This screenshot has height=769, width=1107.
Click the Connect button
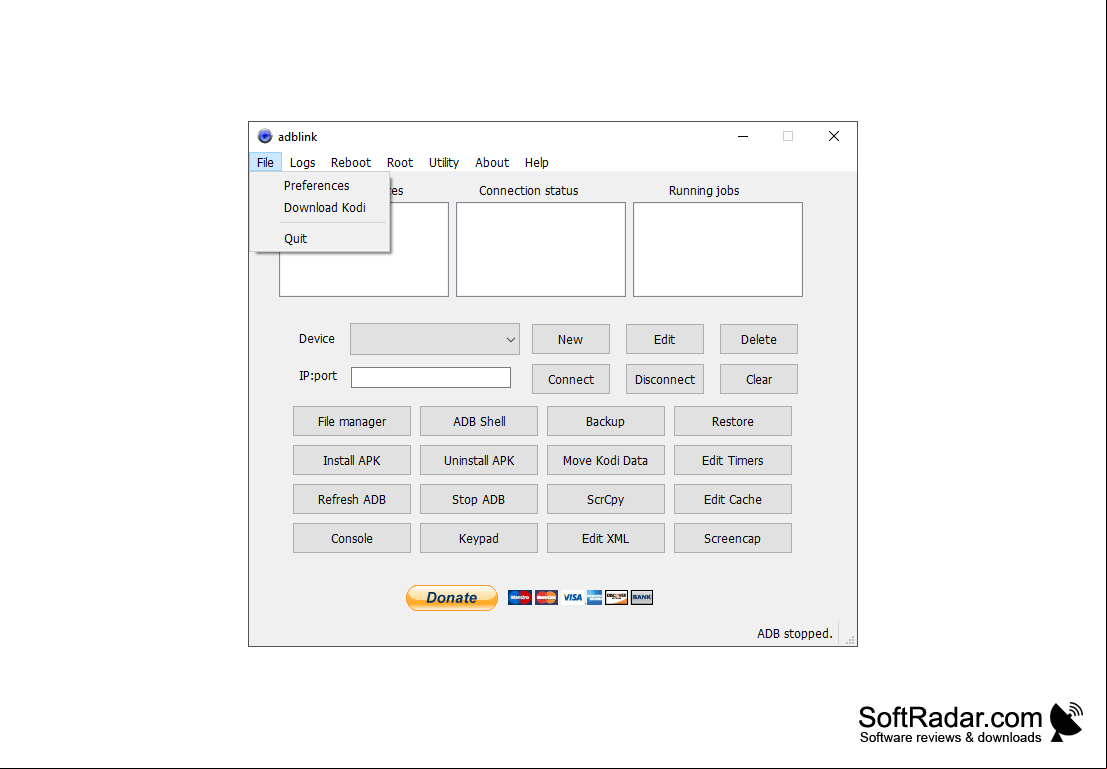point(570,379)
